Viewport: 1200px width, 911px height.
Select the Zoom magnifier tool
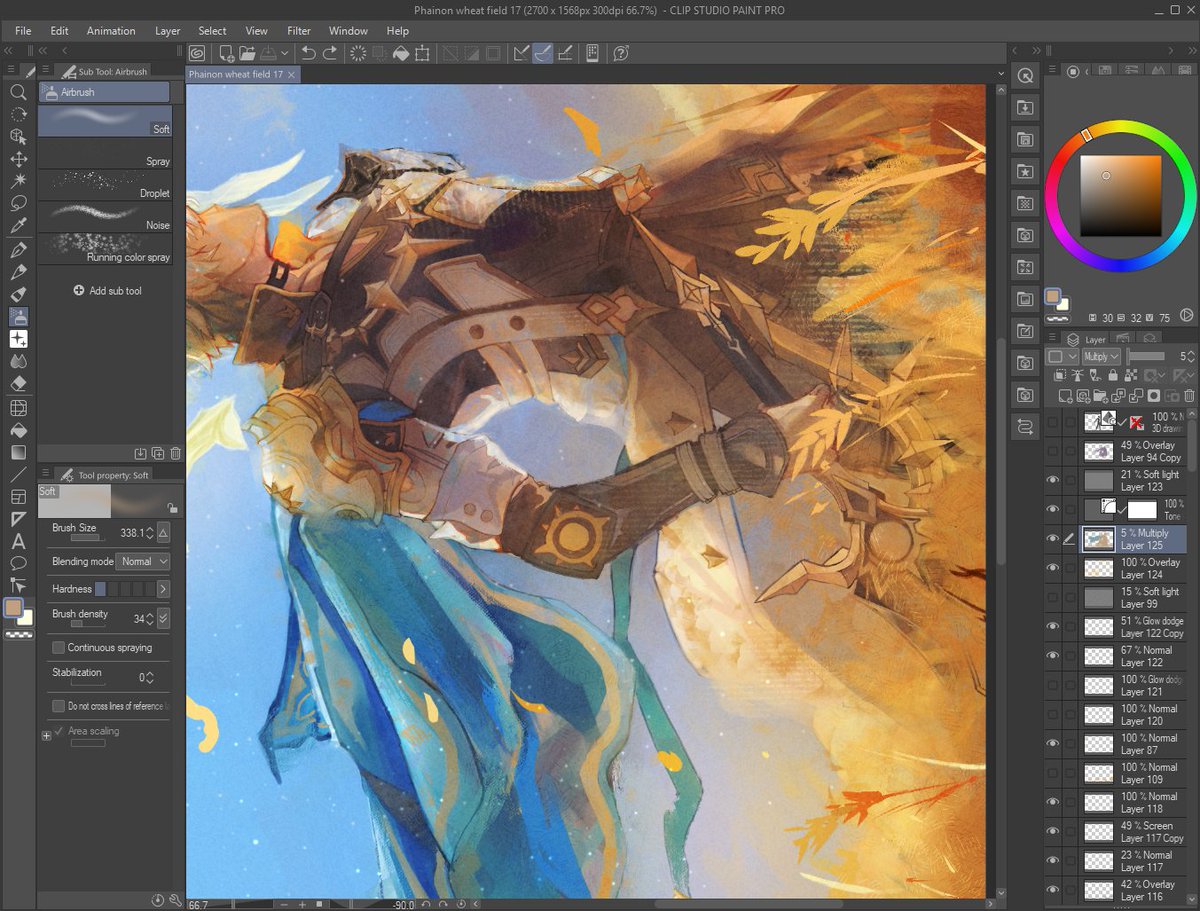pyautogui.click(x=18, y=92)
